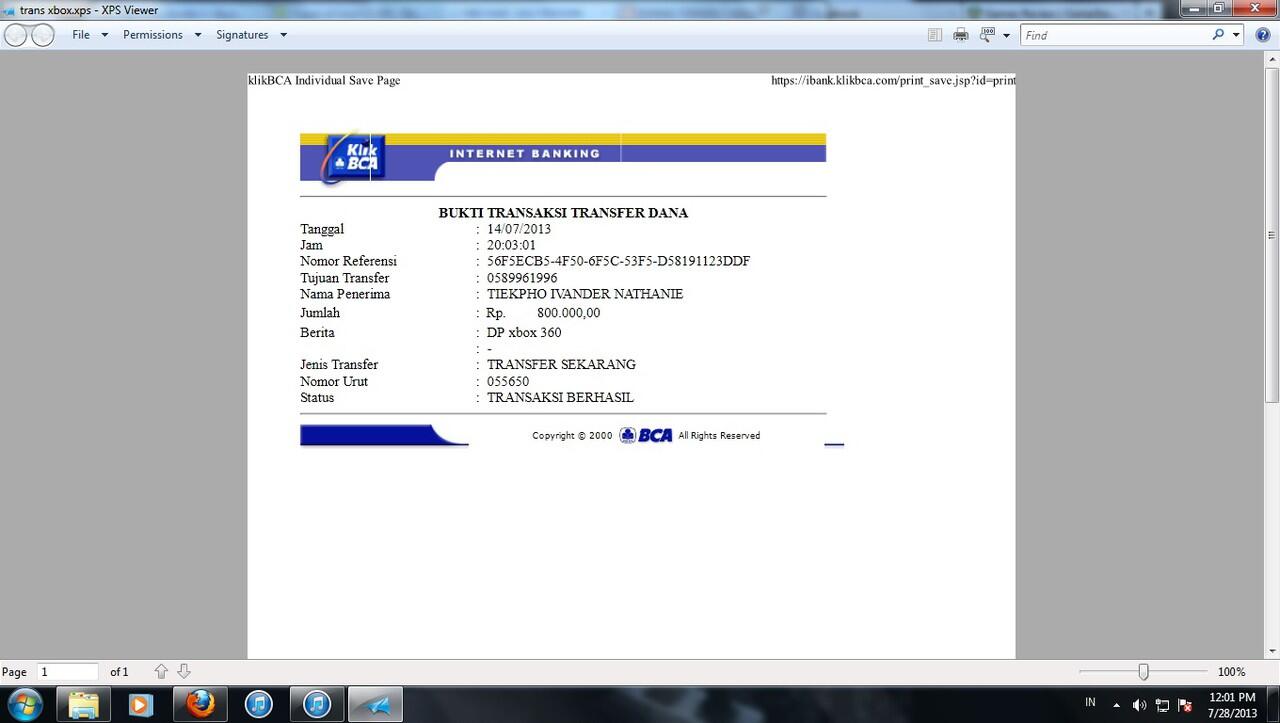
Task: Click the IN input language indicator
Action: (x=1090, y=703)
